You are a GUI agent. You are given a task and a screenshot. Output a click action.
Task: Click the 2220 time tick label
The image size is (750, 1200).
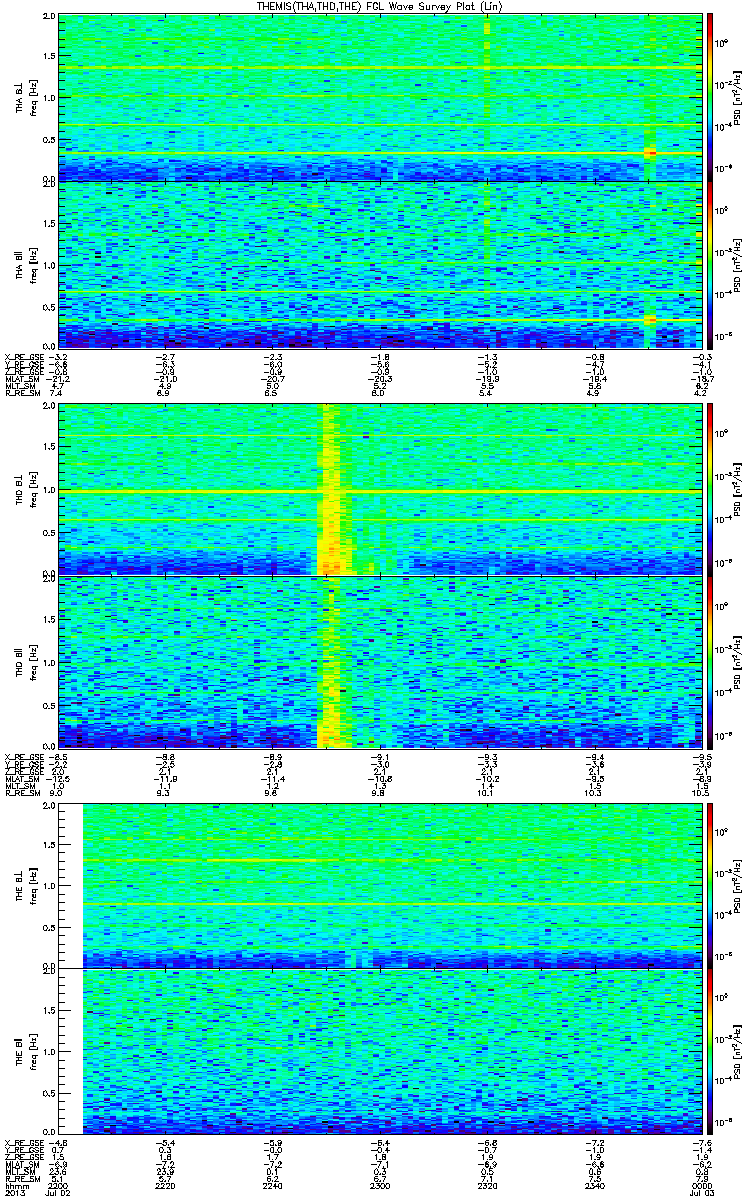point(165,1185)
